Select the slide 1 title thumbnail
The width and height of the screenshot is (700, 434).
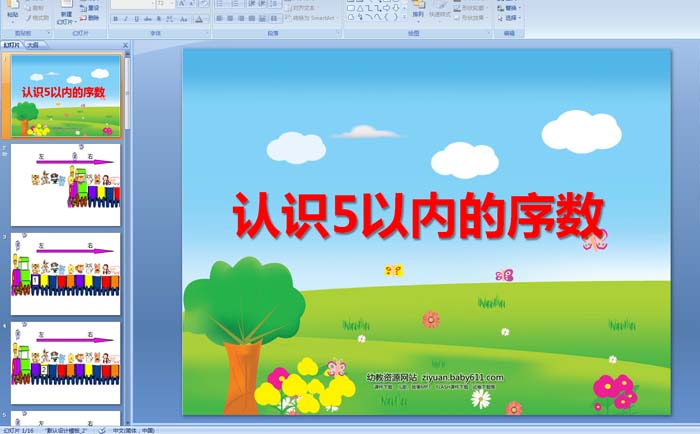(x=66, y=96)
